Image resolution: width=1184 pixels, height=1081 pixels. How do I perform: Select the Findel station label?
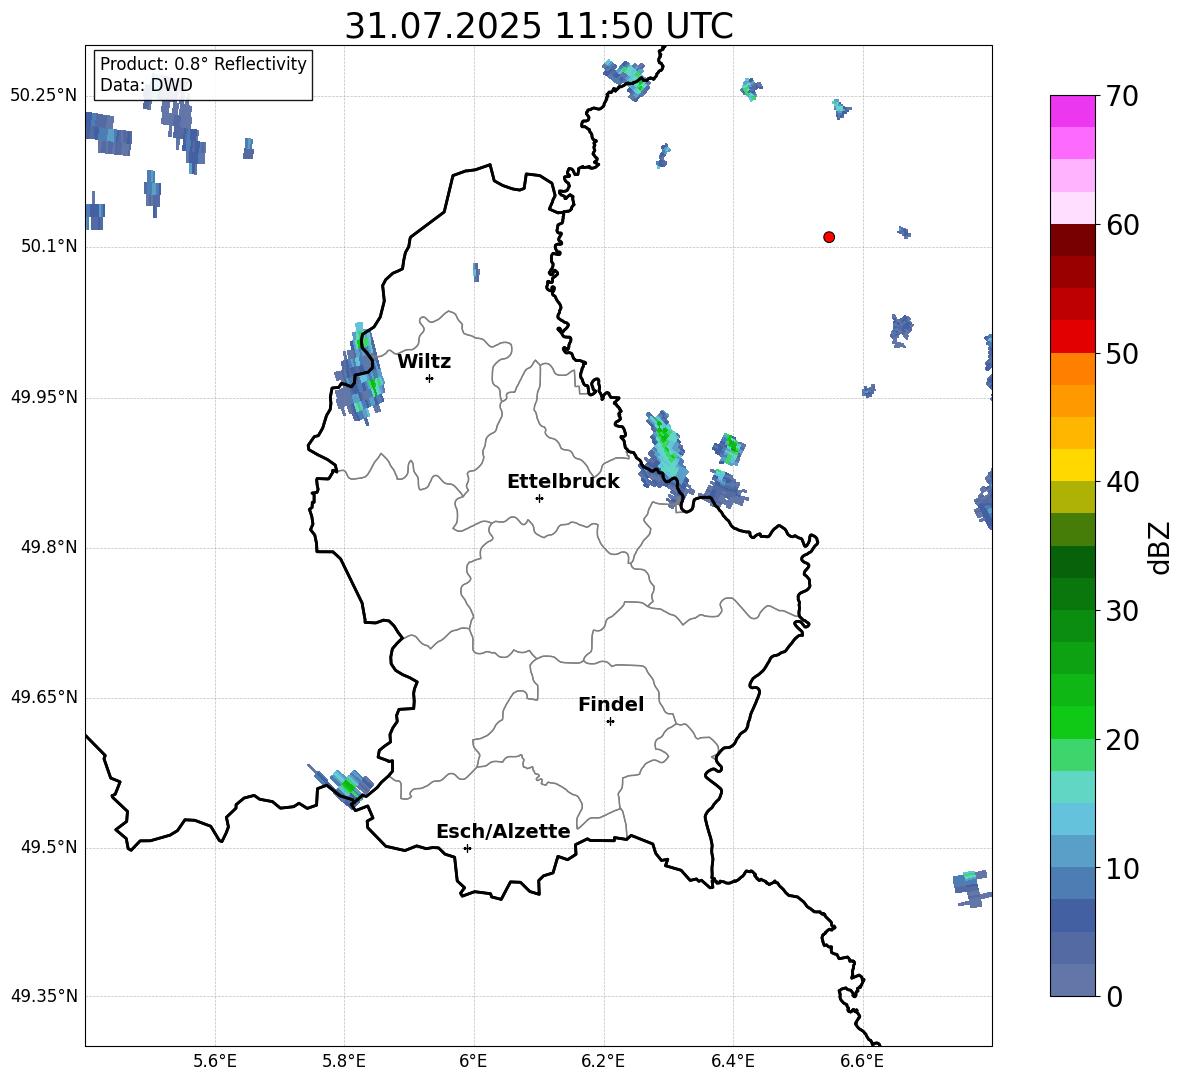click(611, 704)
